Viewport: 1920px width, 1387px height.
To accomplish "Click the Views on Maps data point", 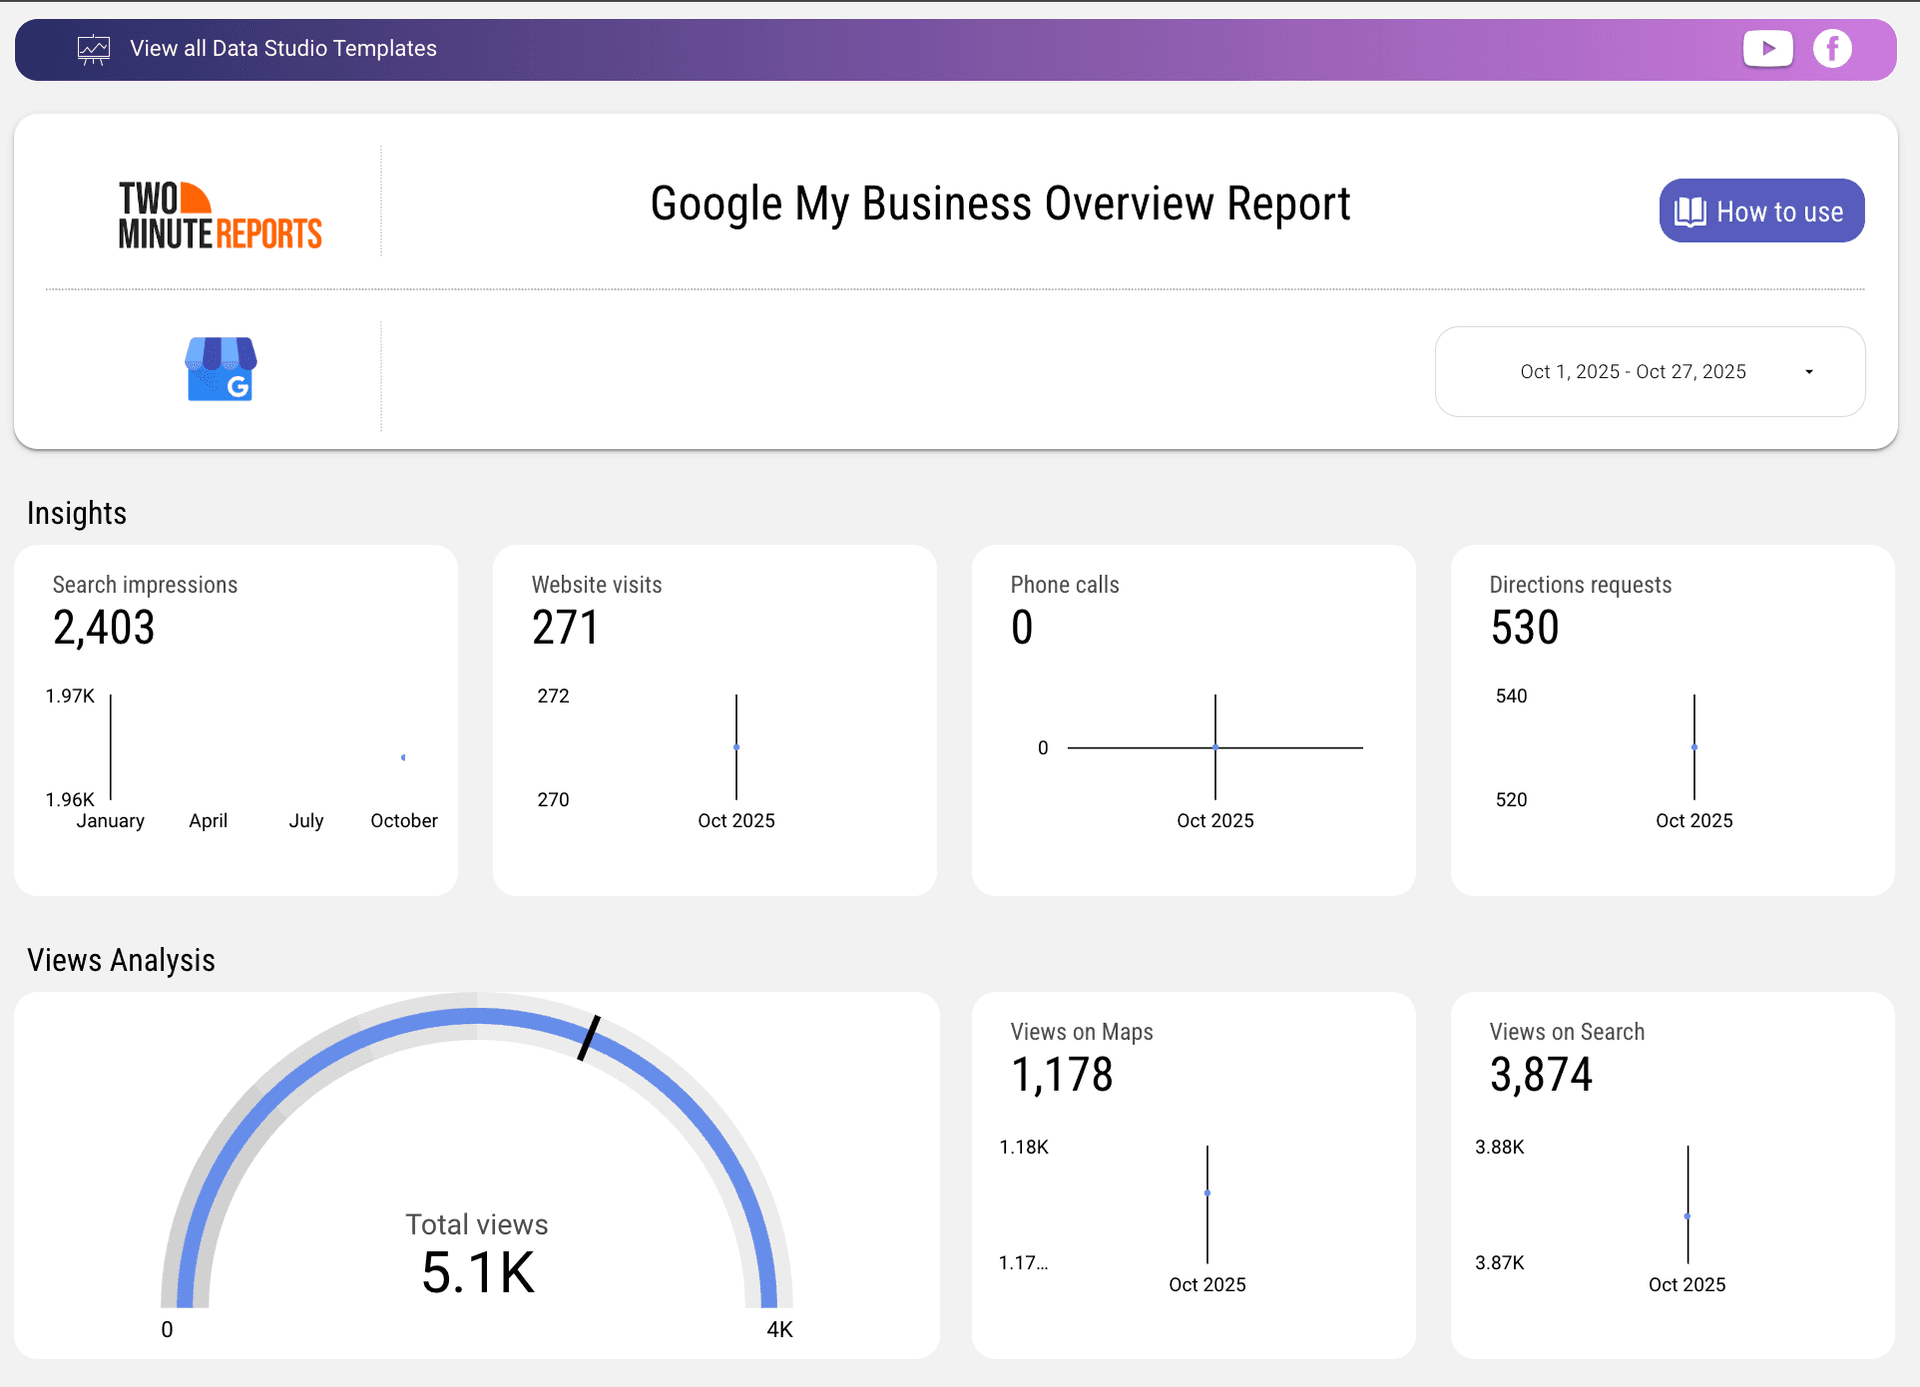I will [1207, 1192].
